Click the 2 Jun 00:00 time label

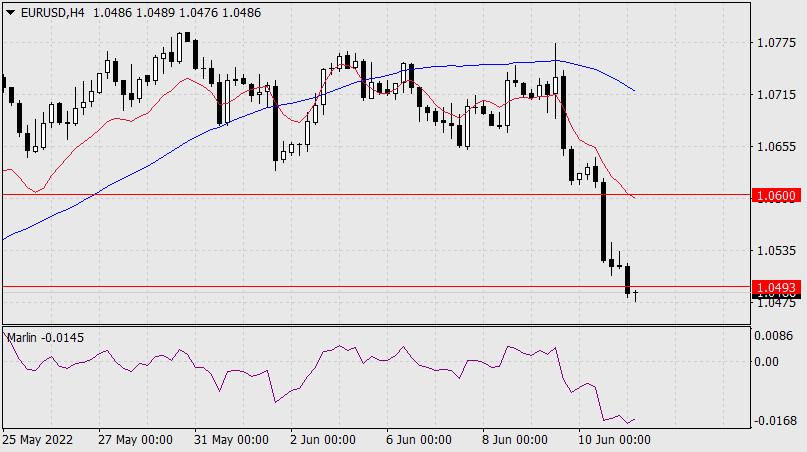tap(323, 440)
